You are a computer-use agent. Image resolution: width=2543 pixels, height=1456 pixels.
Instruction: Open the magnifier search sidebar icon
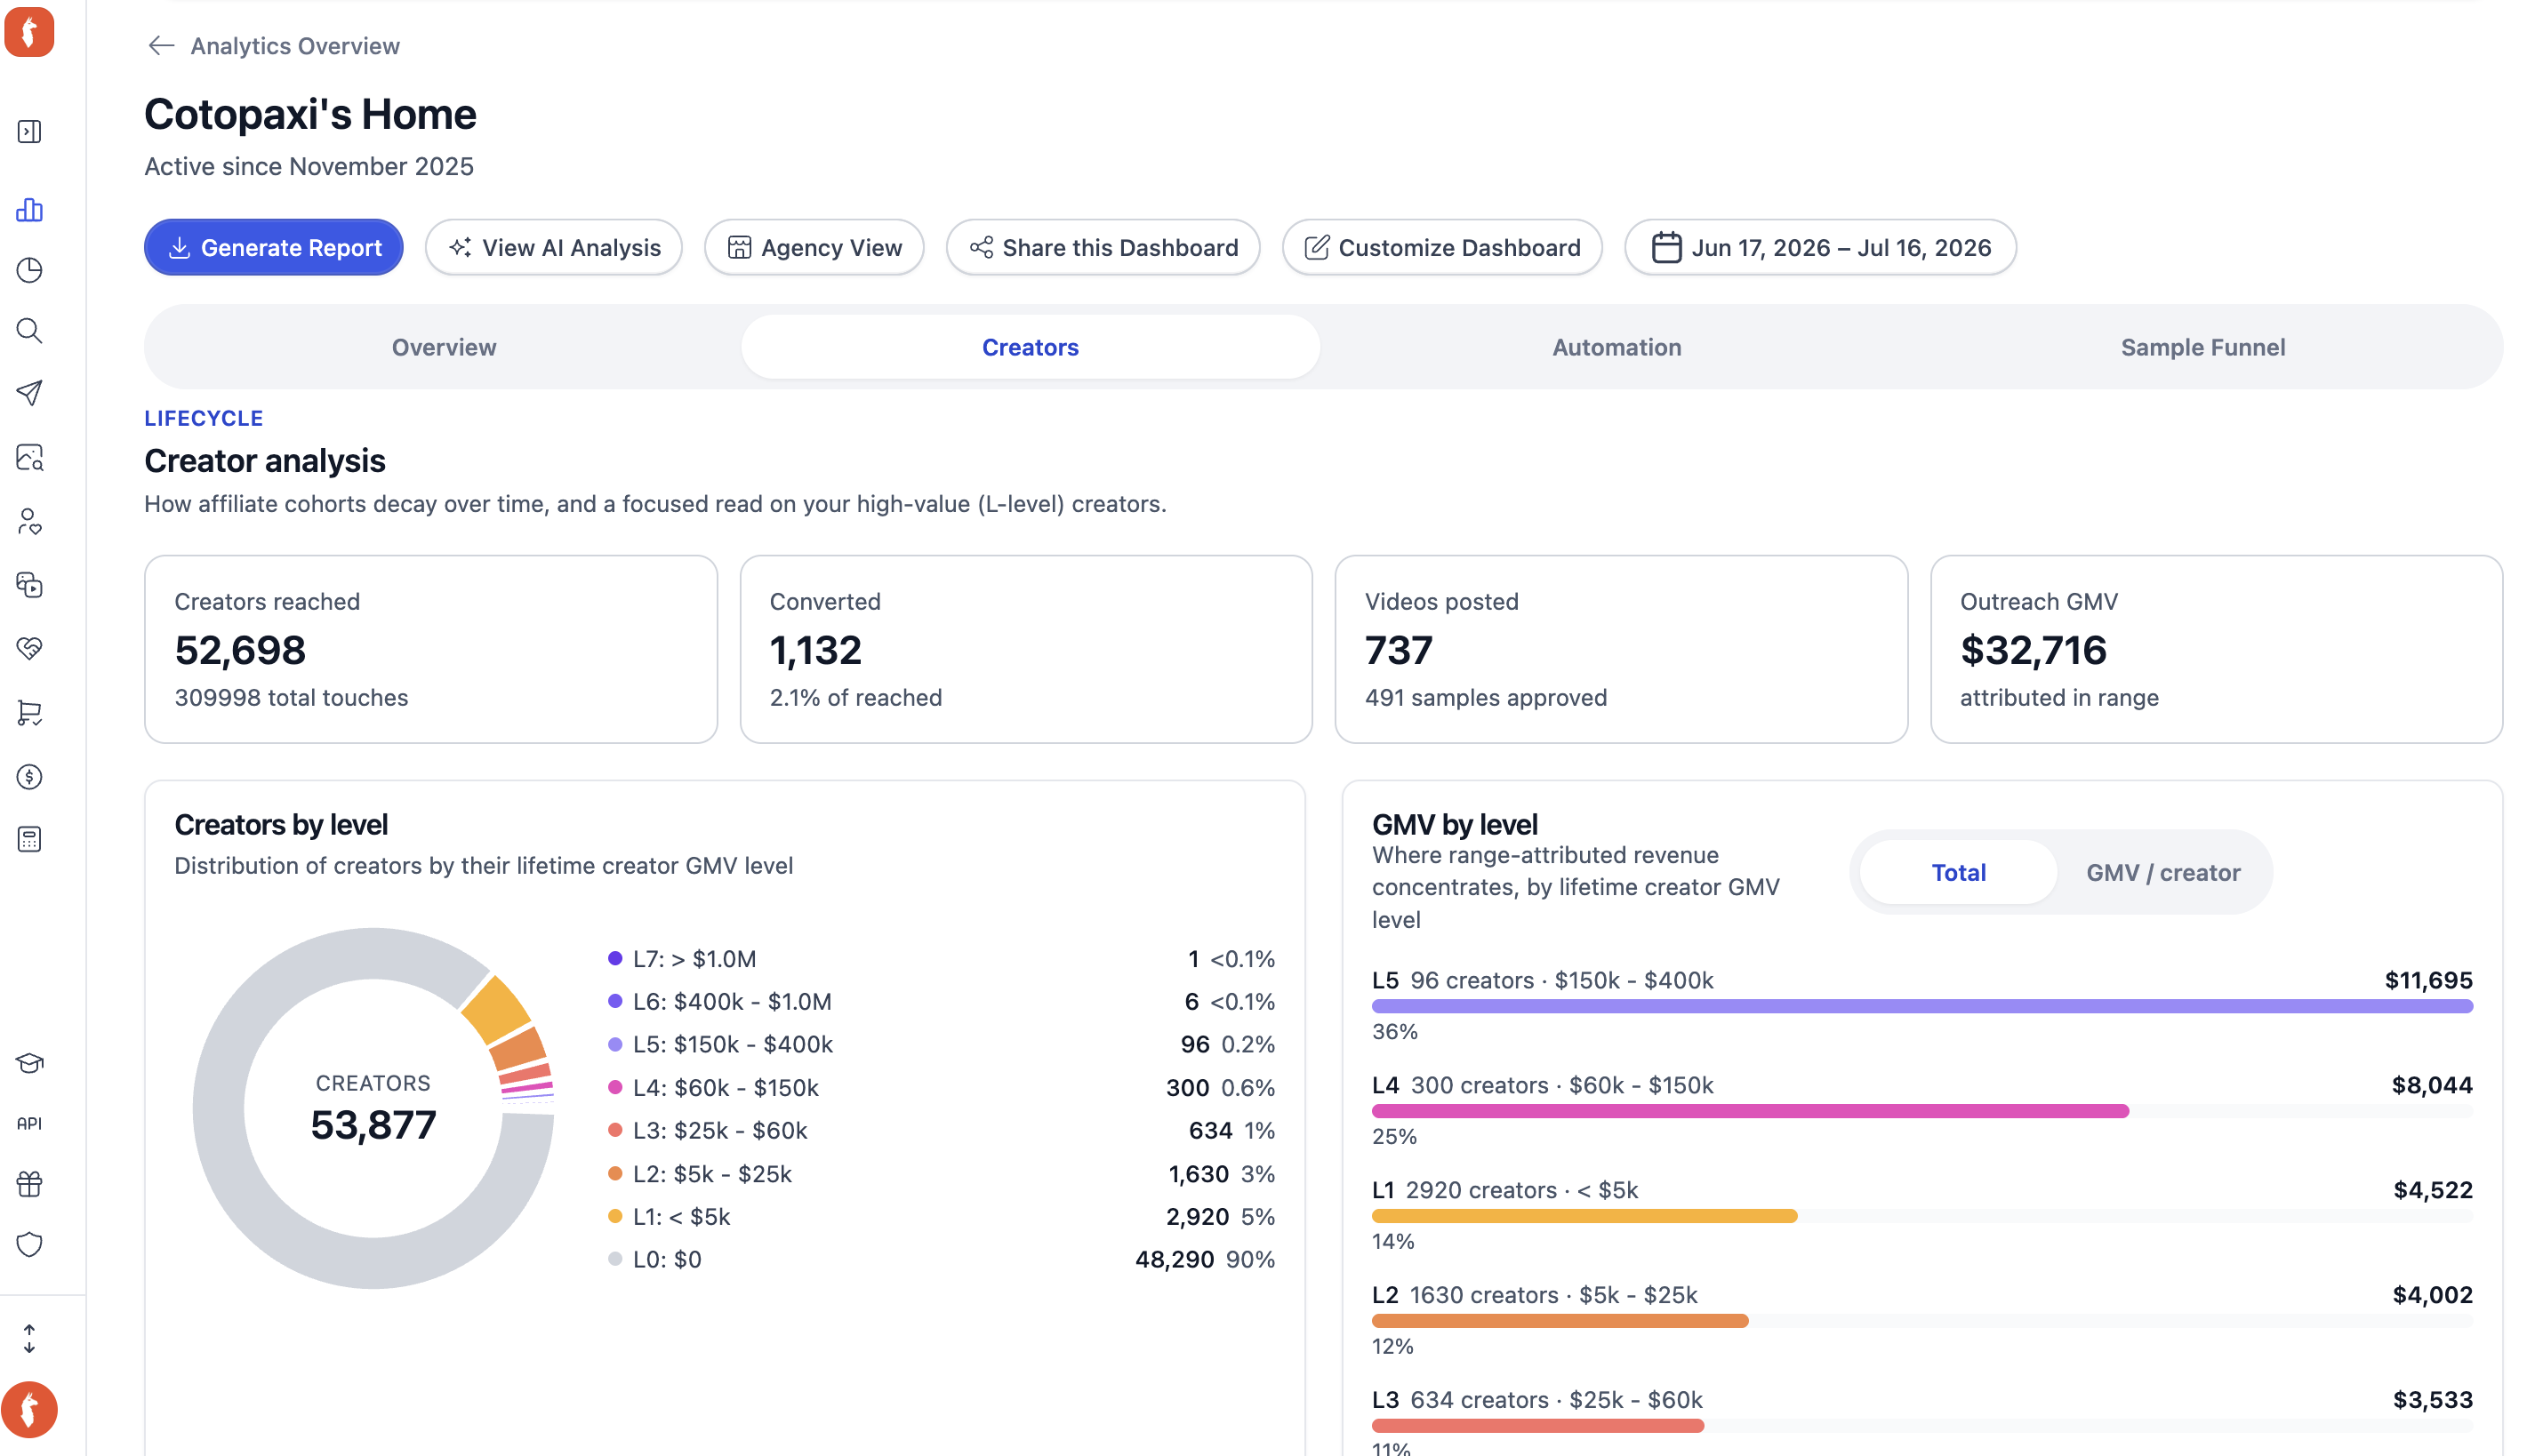(x=29, y=331)
